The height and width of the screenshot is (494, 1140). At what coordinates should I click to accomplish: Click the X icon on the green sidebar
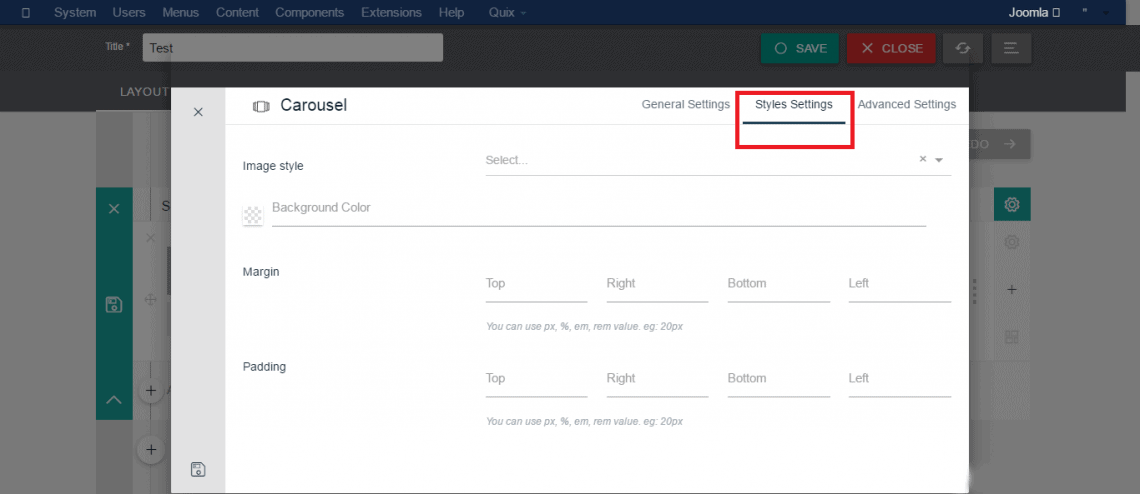click(114, 208)
